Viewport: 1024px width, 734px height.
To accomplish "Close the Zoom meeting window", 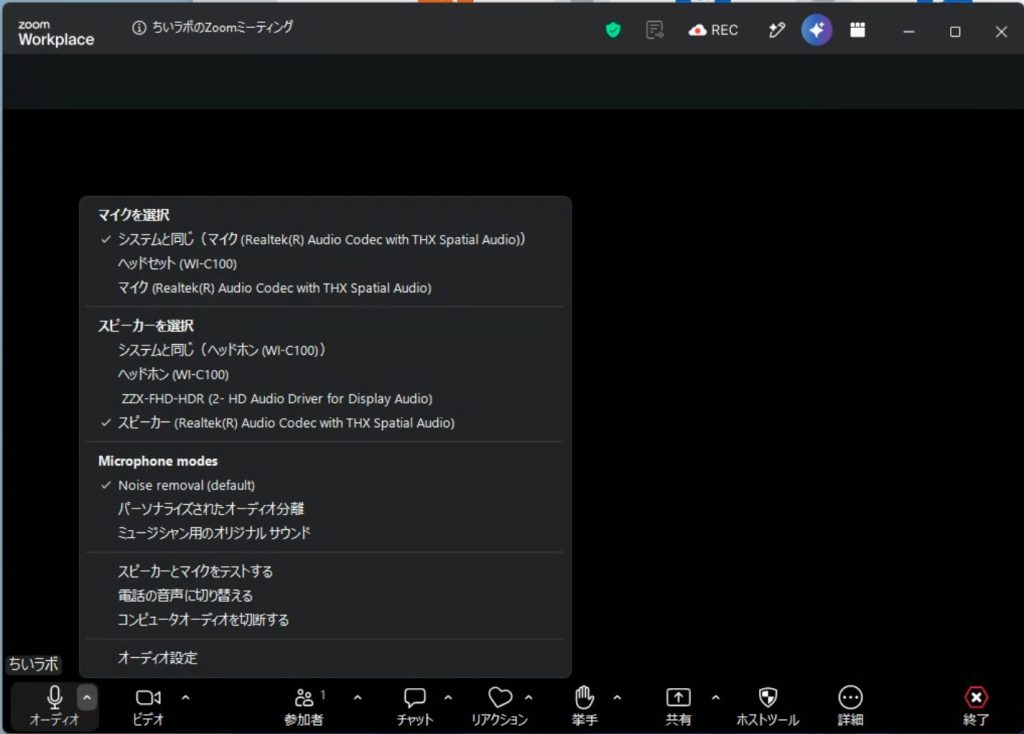I will (1001, 31).
